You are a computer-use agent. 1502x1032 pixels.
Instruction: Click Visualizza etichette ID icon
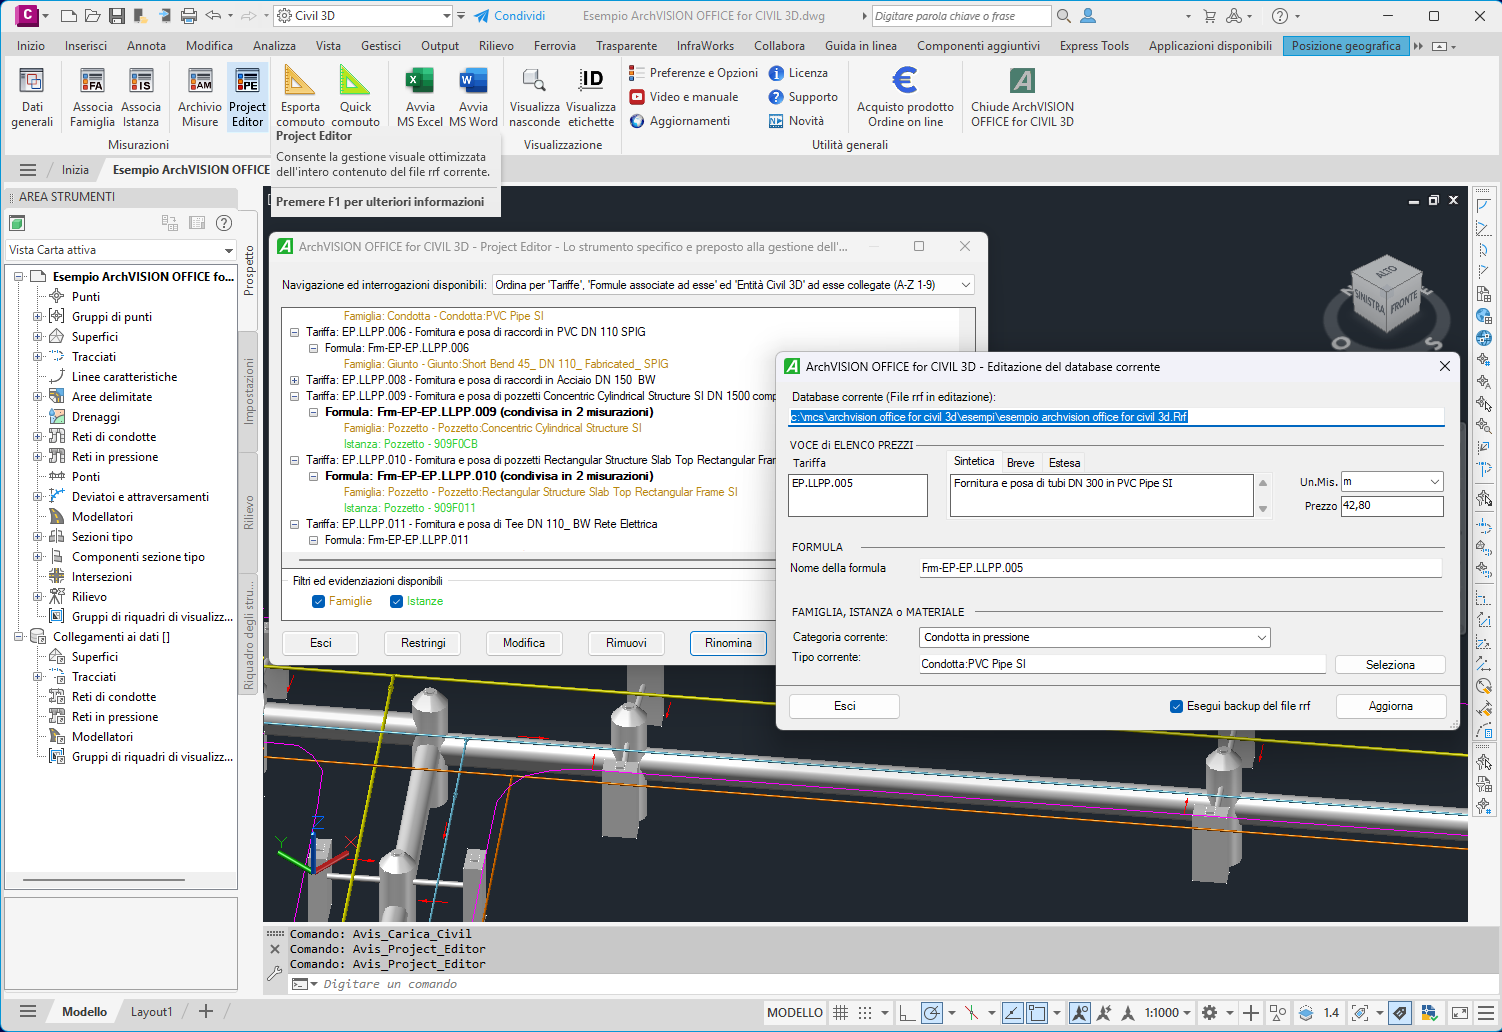point(591,97)
